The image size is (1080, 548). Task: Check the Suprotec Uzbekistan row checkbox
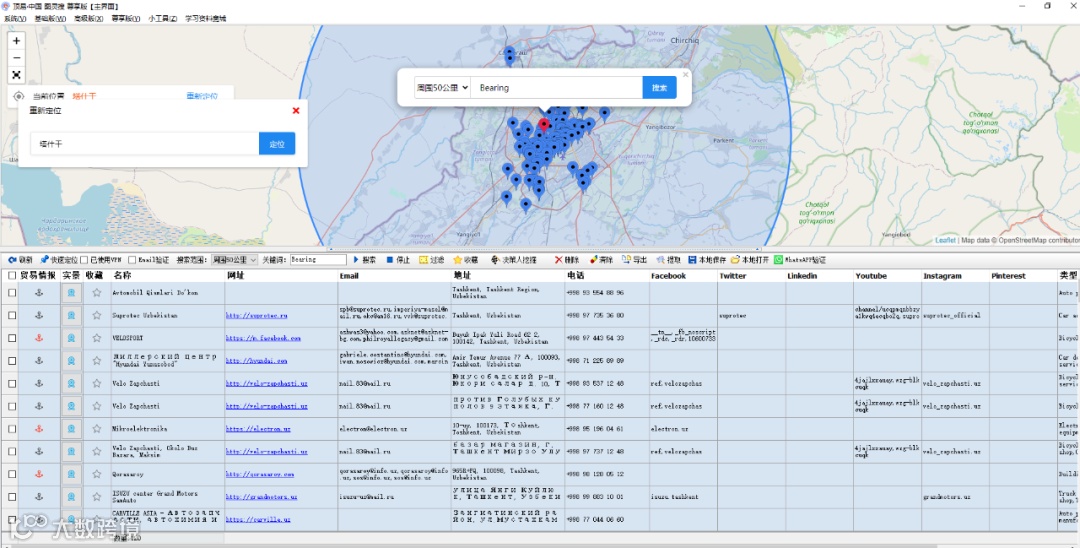(12, 315)
